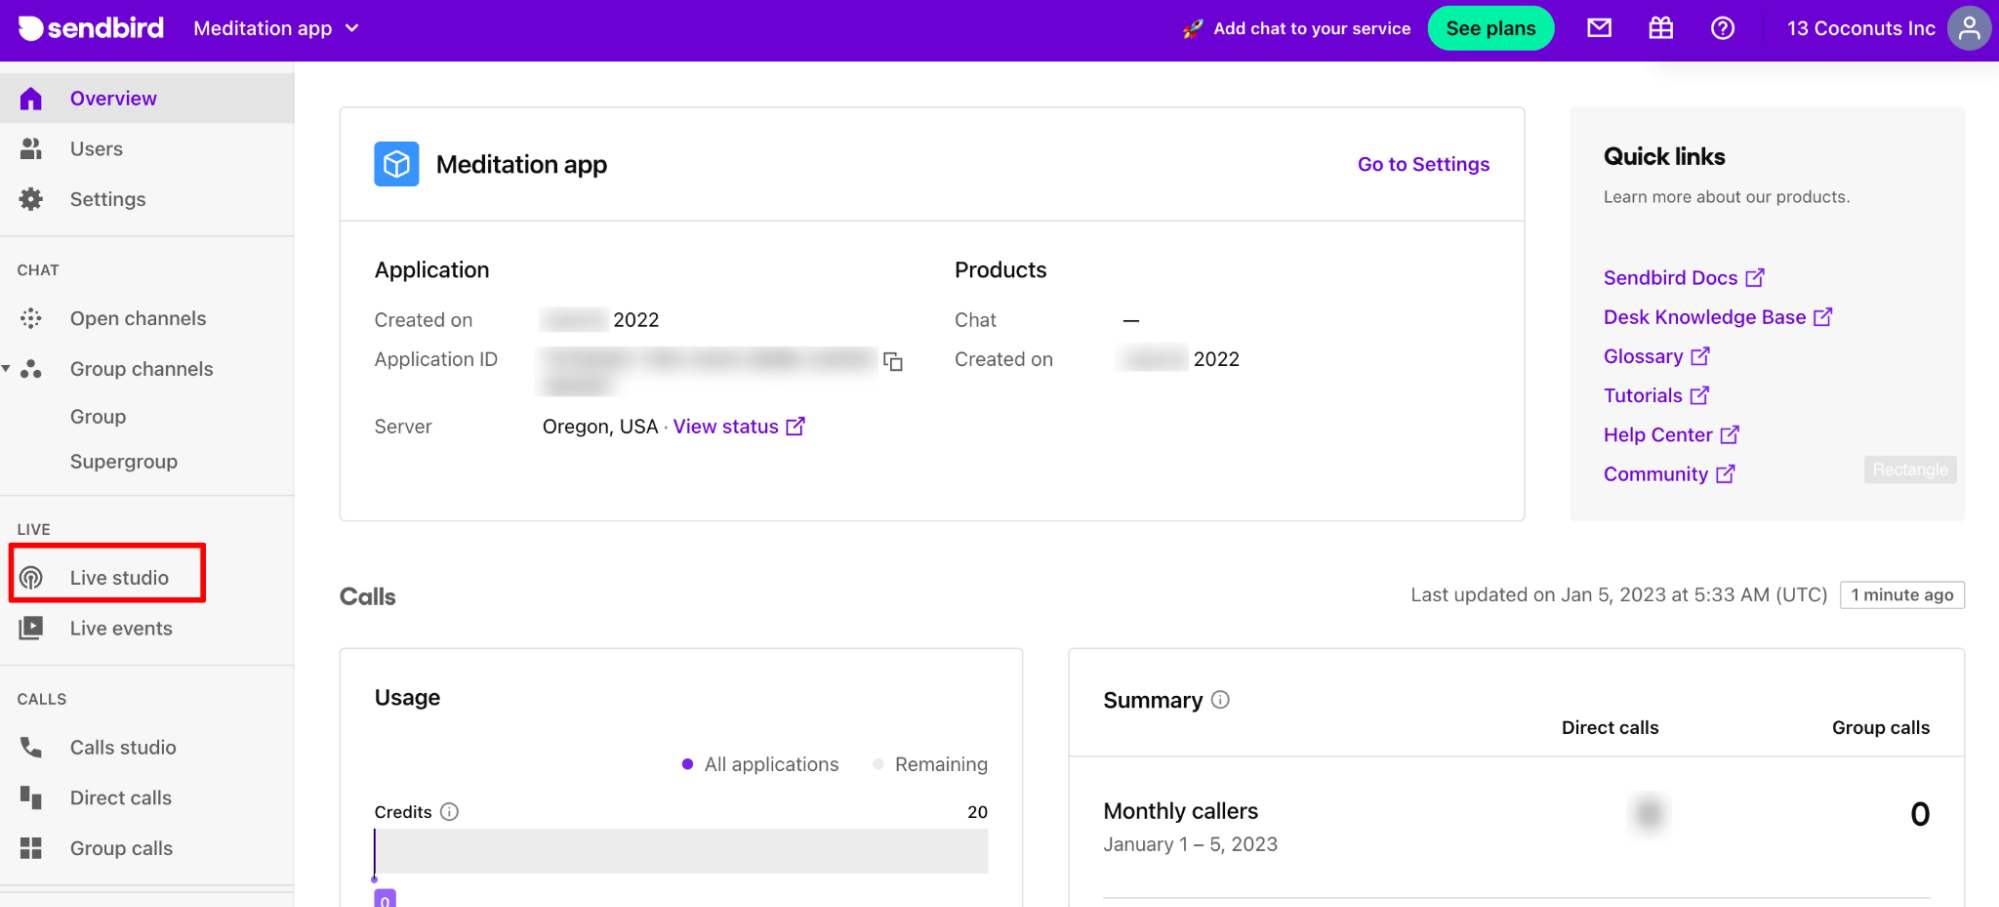
Task: Toggle the Remaining legend item
Action: tap(930, 764)
